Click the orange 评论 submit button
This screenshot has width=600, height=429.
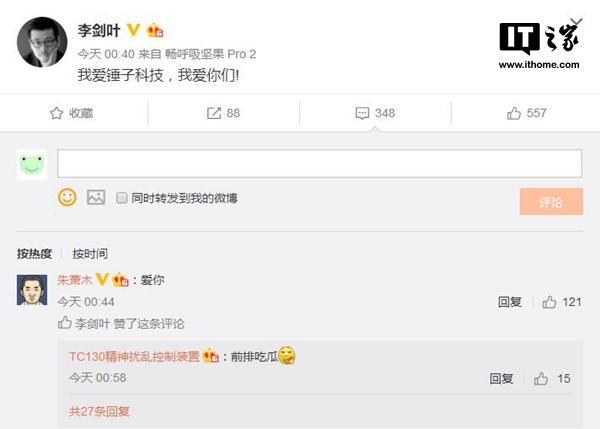551,201
